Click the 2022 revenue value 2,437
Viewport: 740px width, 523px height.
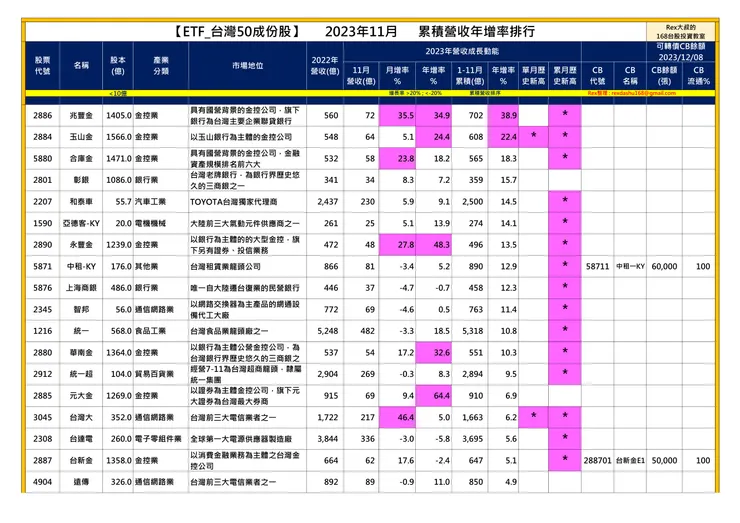click(x=328, y=202)
